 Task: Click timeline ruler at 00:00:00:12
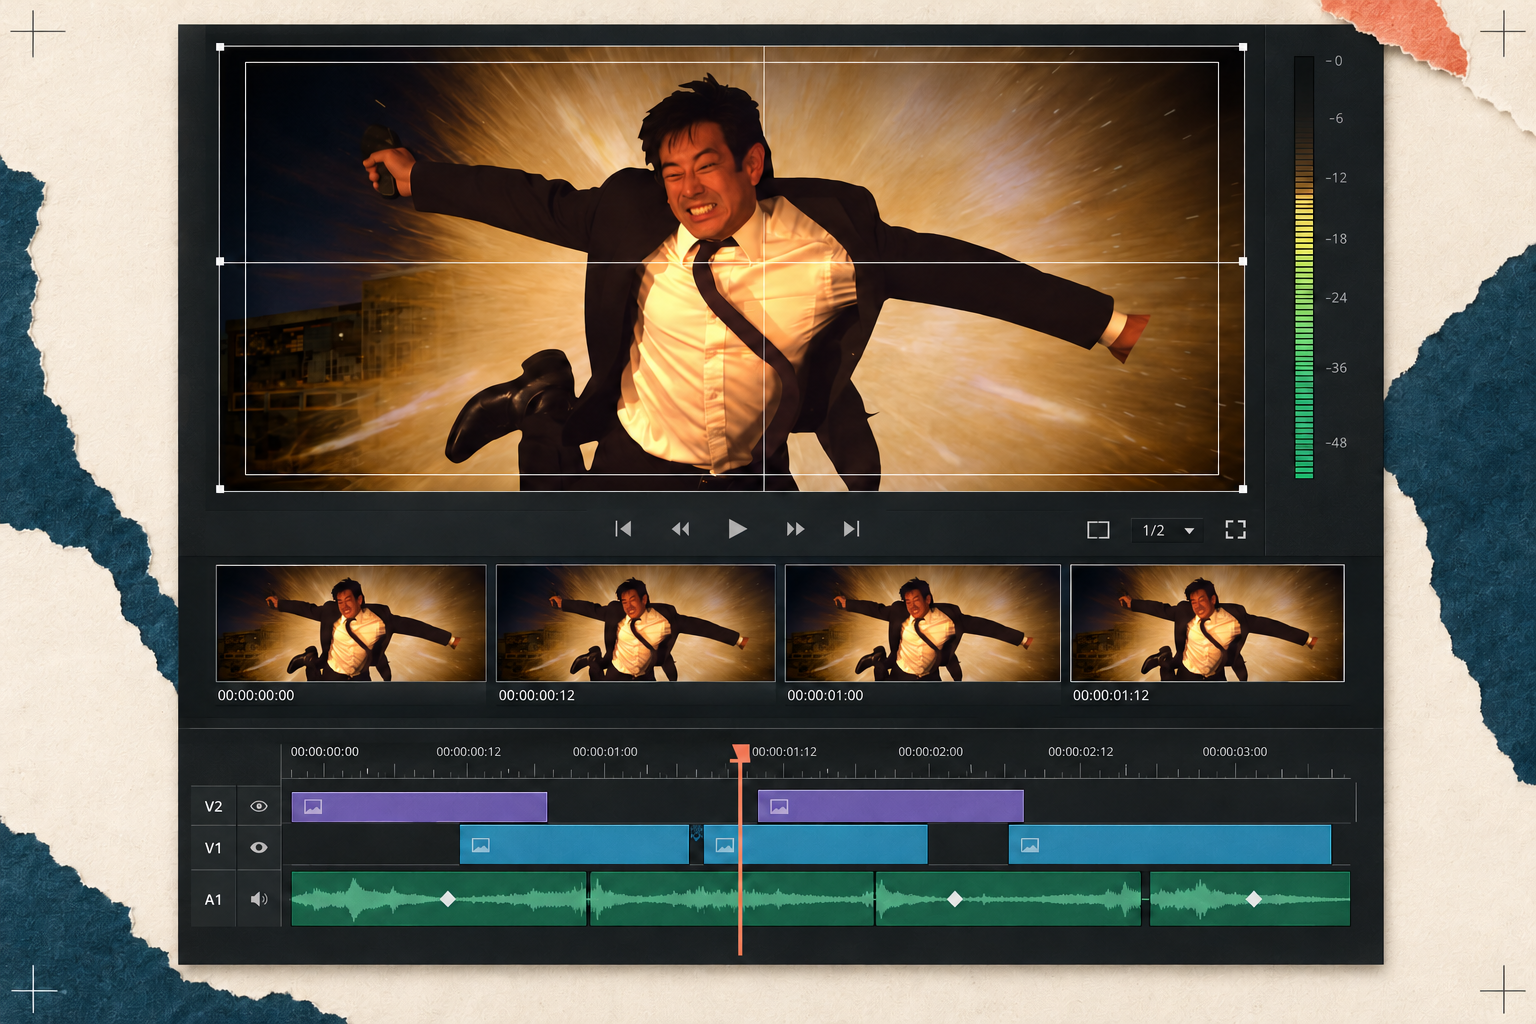468,752
